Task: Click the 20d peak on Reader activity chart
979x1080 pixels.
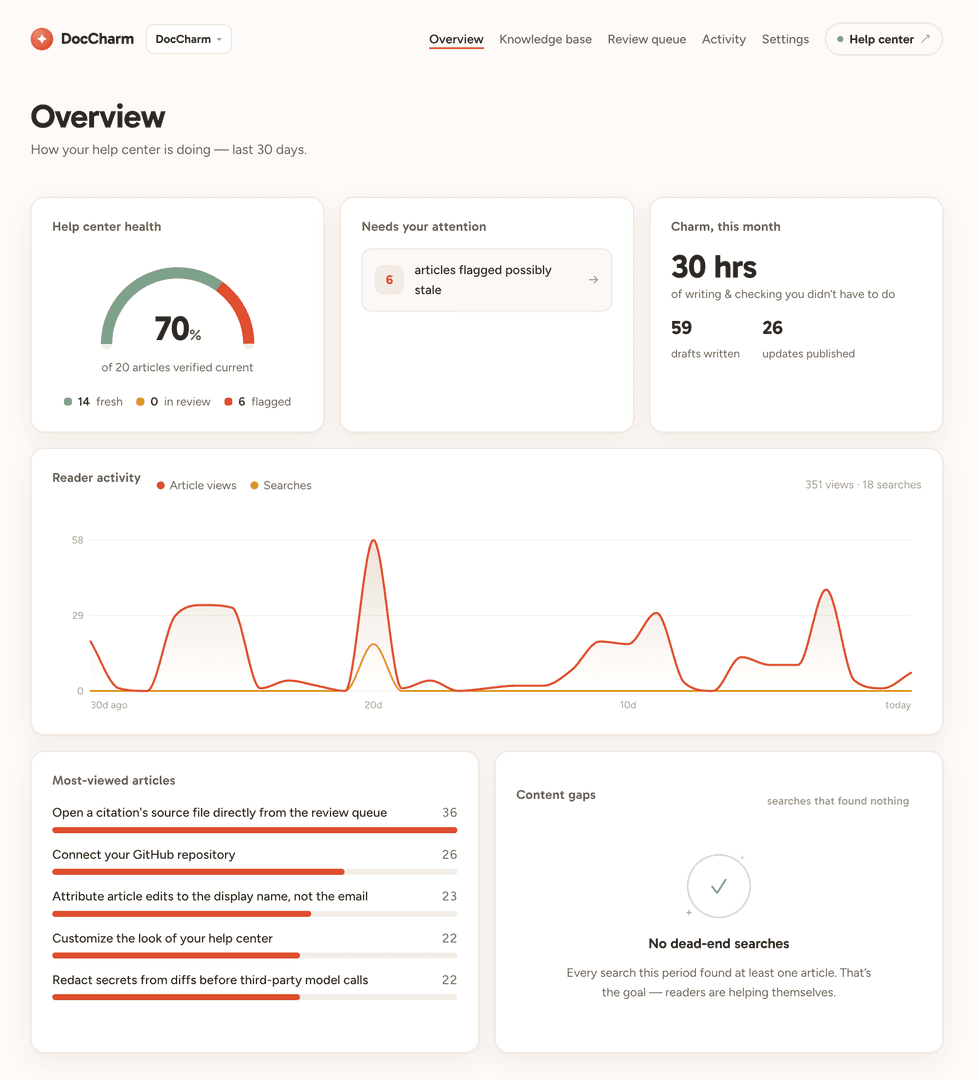Action: [373, 541]
